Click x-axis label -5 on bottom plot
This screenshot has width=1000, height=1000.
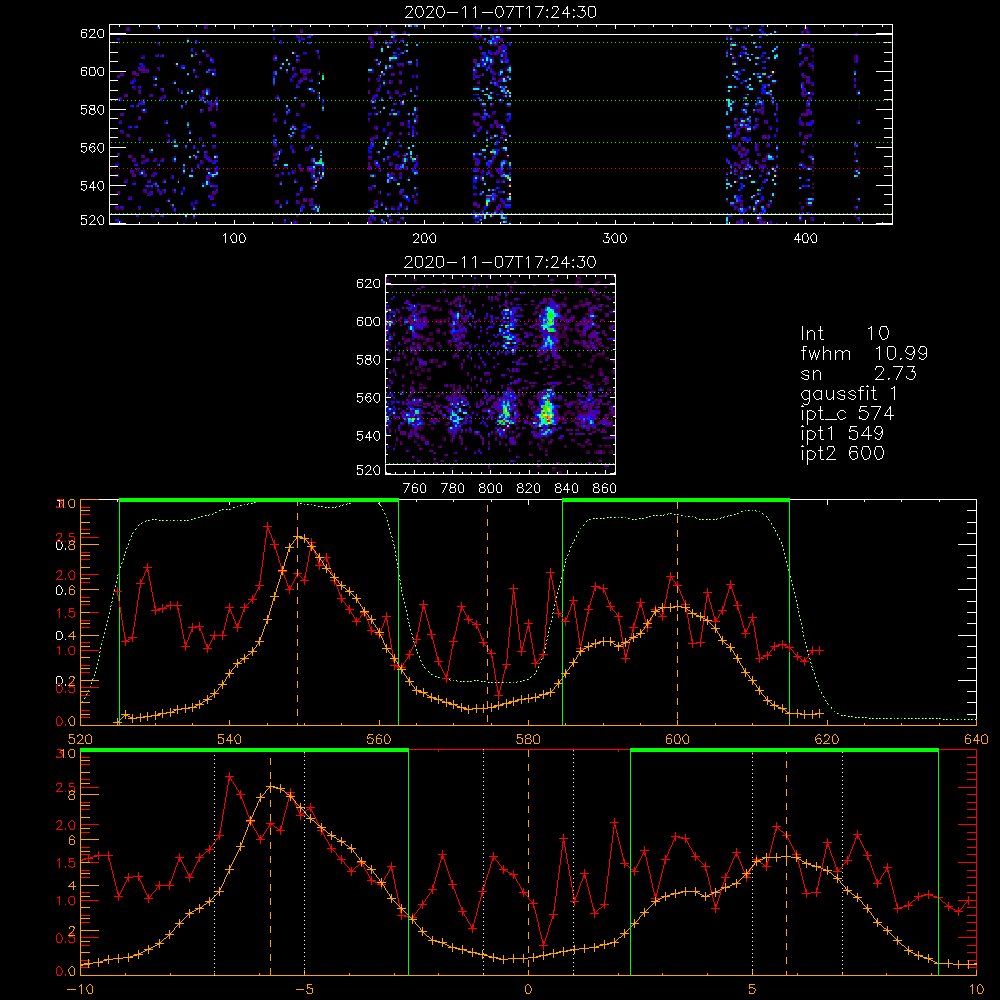point(305,989)
